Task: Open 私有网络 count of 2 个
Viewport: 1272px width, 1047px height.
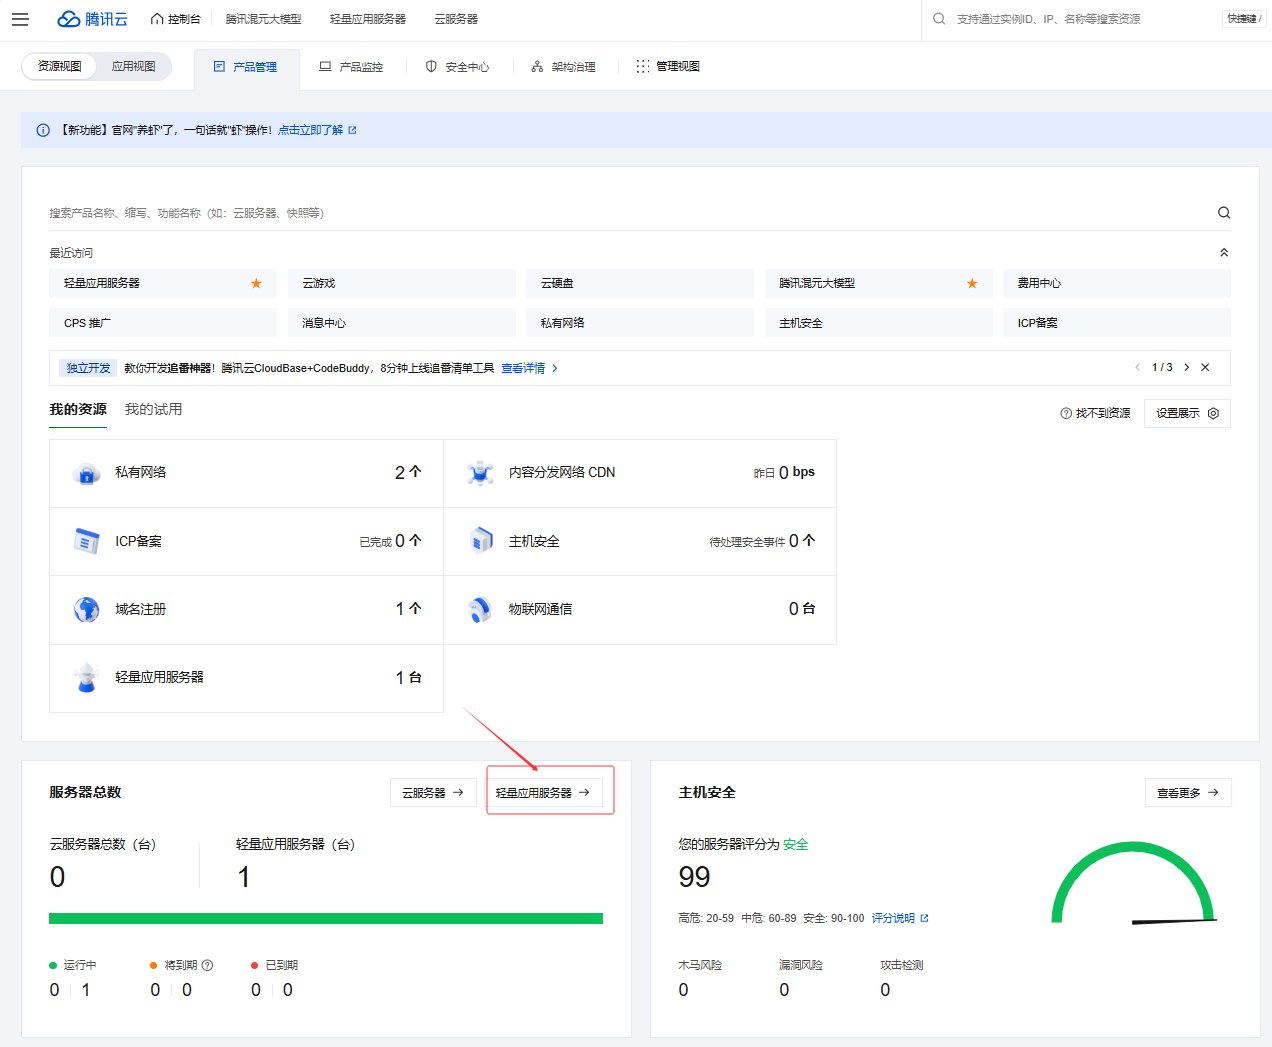Action: tap(408, 472)
